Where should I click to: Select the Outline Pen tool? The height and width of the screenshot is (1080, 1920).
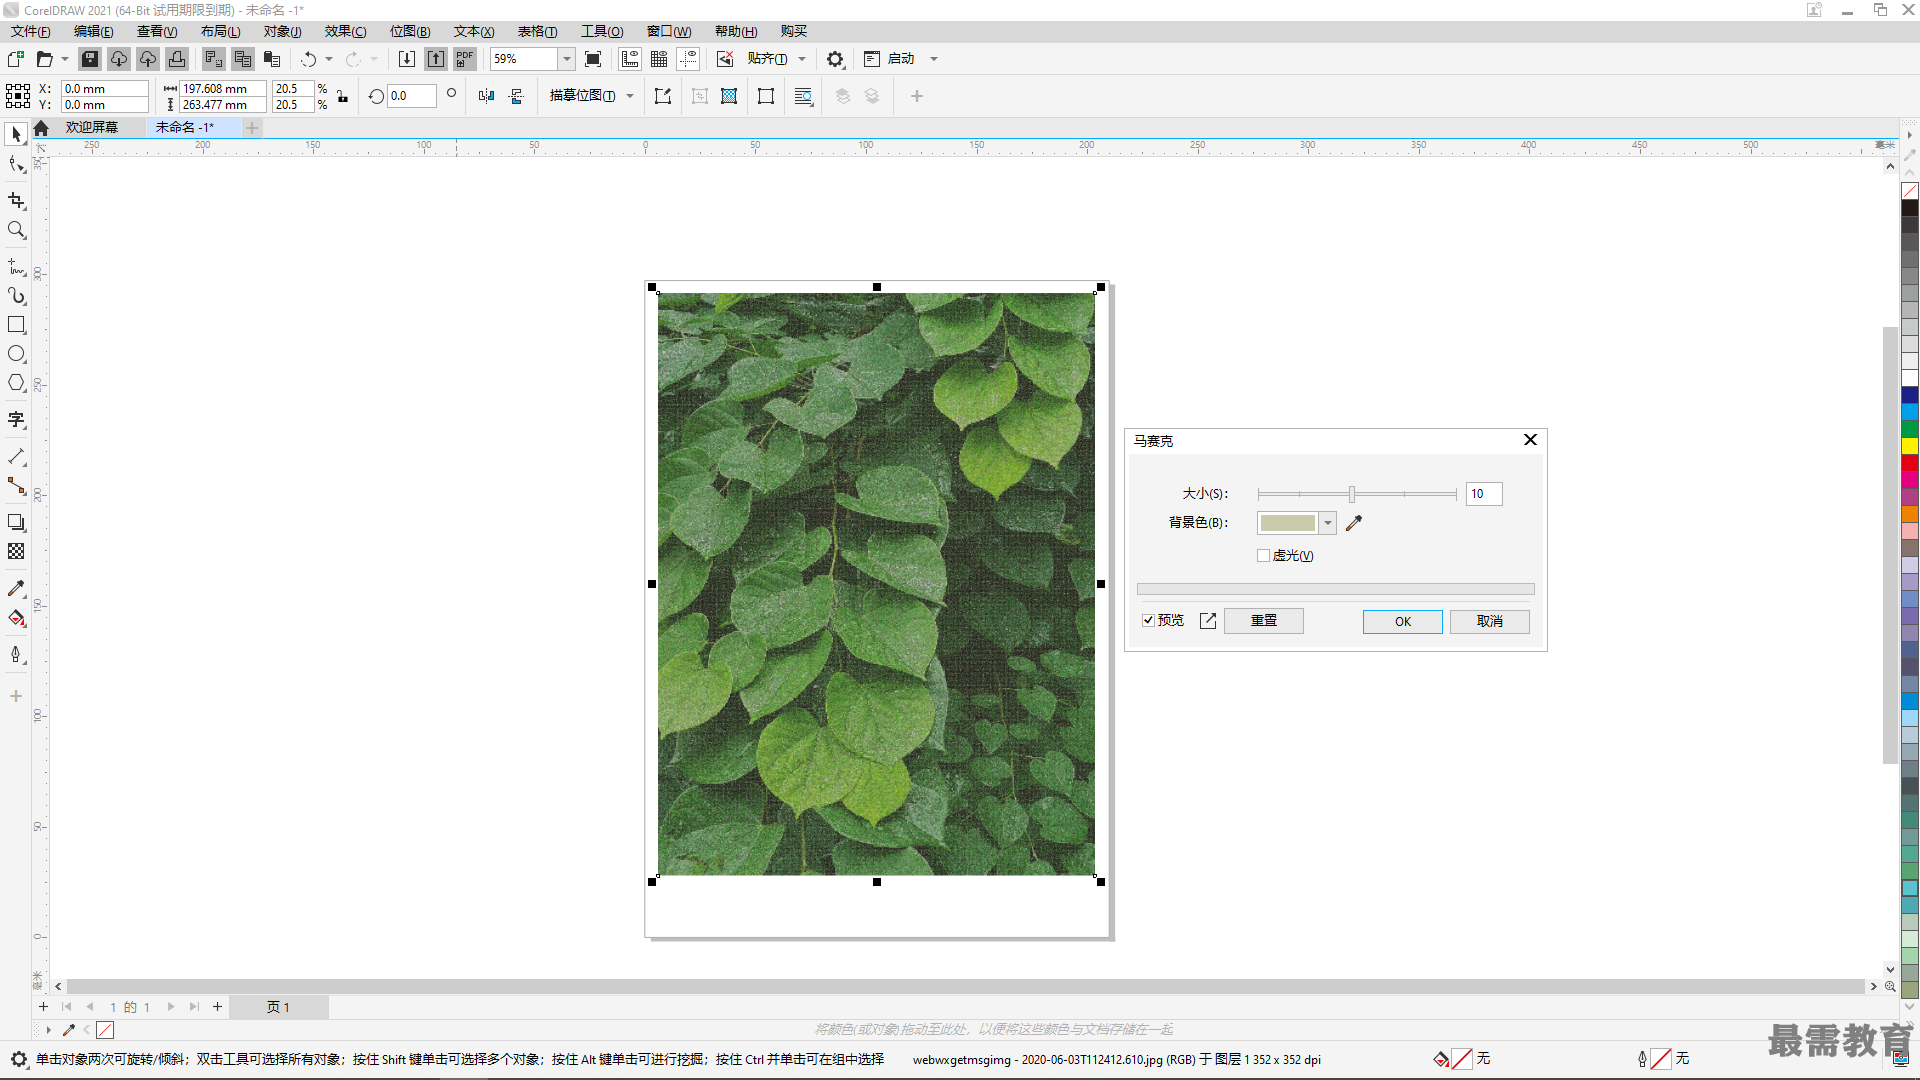16,655
